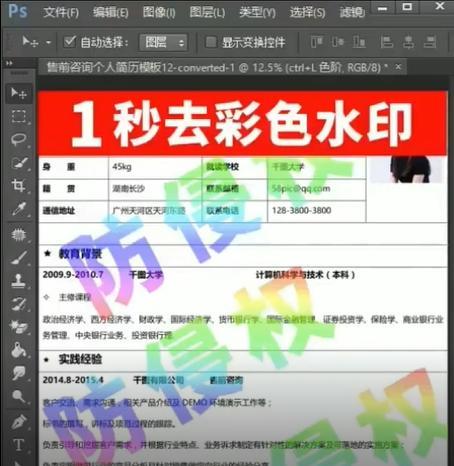This screenshot has width=454, height=466.
Task: Open the 文件(F) menu
Action: pyautogui.click(x=61, y=13)
